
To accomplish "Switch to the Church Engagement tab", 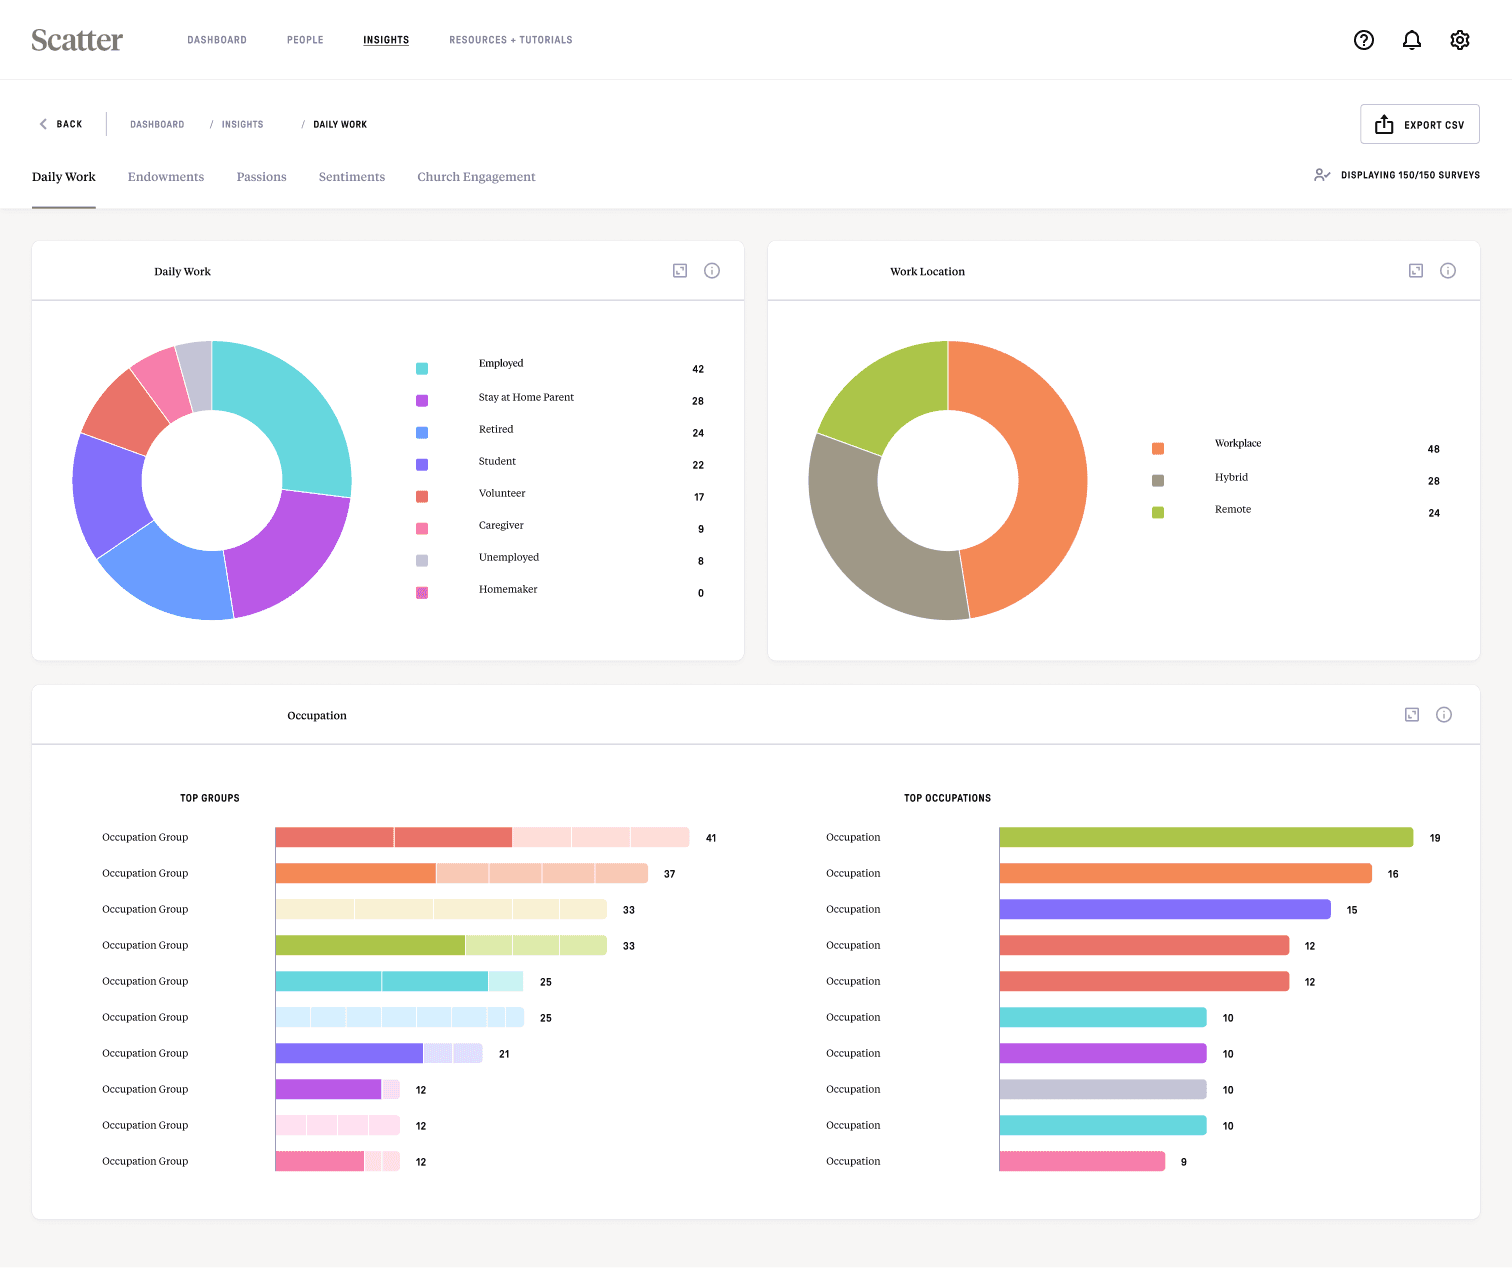I will (476, 177).
